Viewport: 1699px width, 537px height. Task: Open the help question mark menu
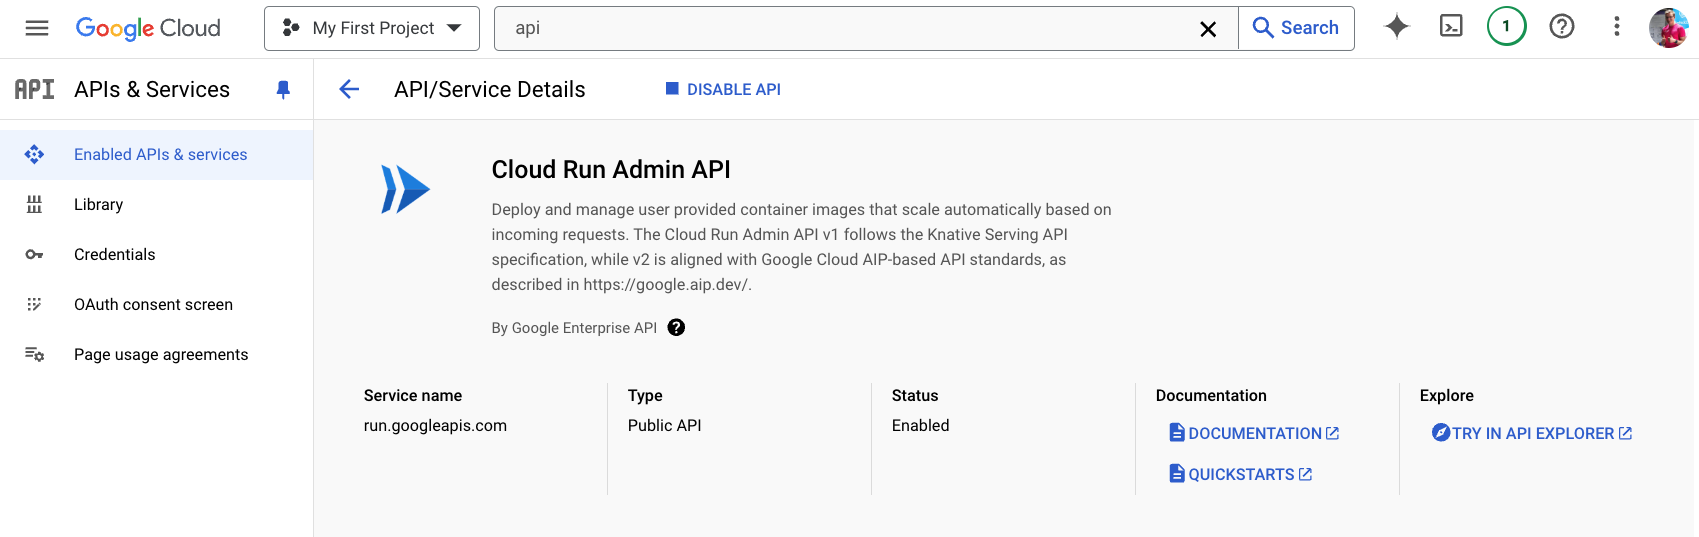point(1561,27)
